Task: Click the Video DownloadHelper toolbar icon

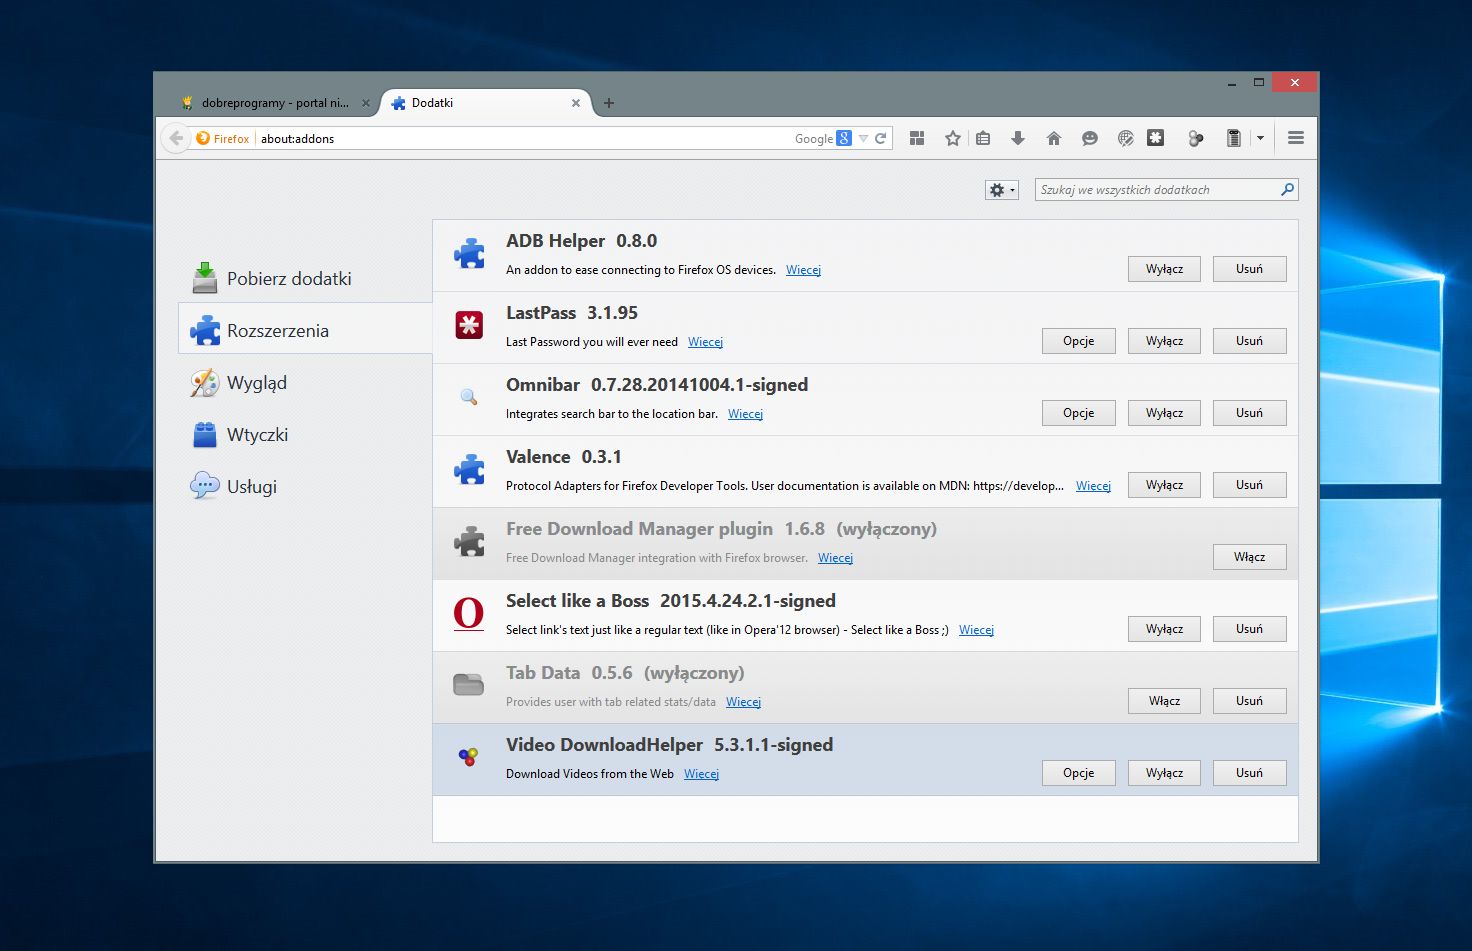Action: (x=1195, y=138)
